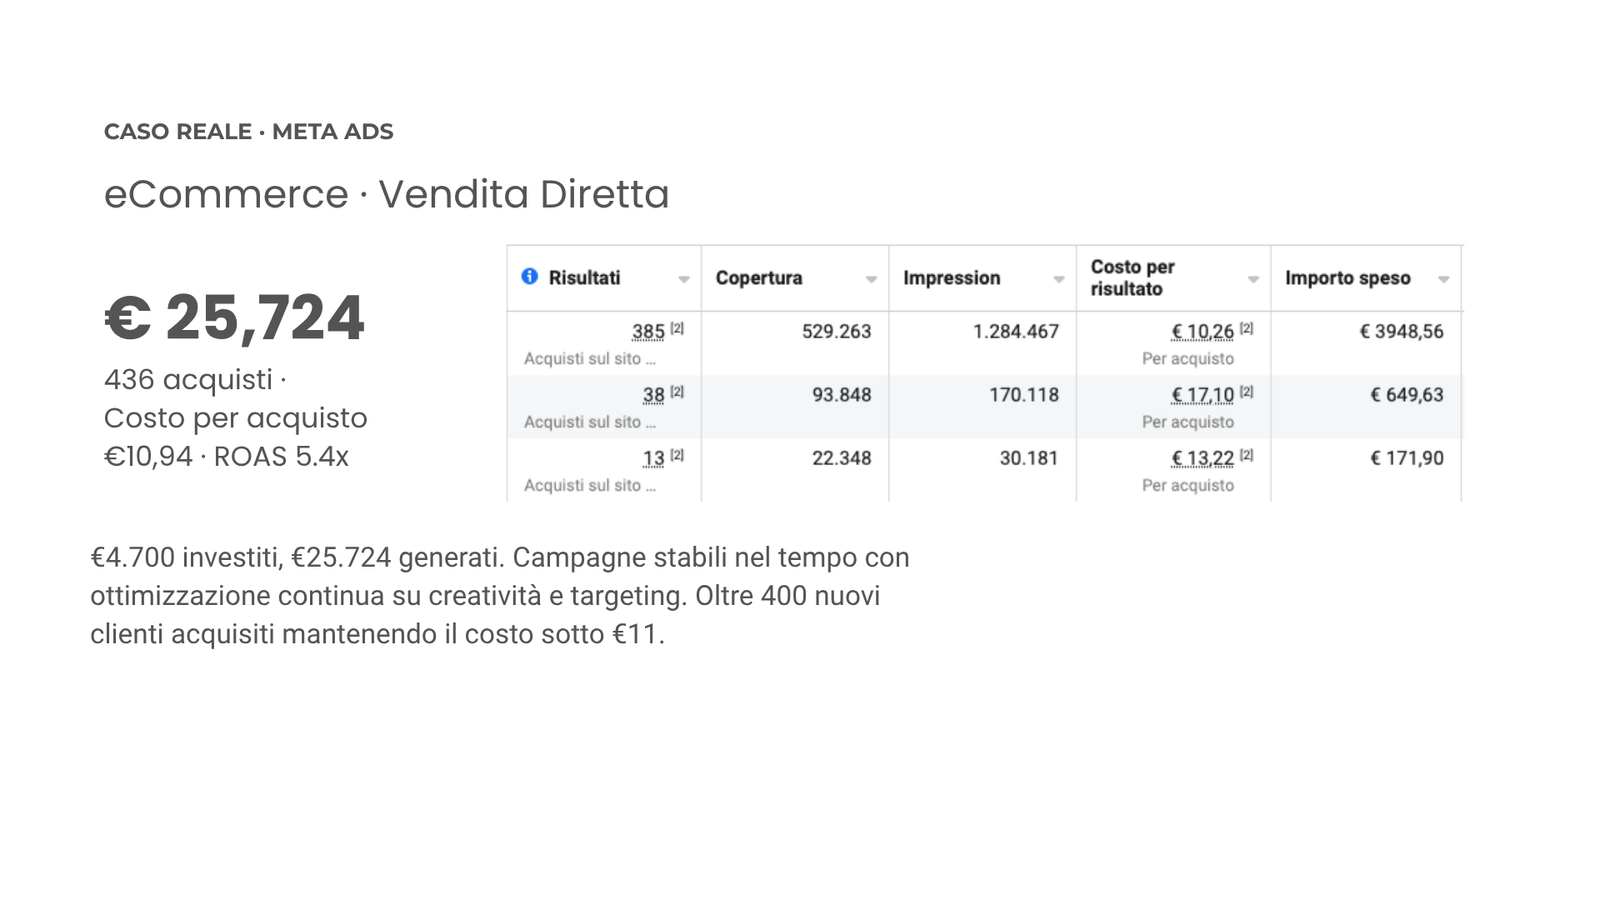Click the footnote marker next to 385

coord(677,328)
